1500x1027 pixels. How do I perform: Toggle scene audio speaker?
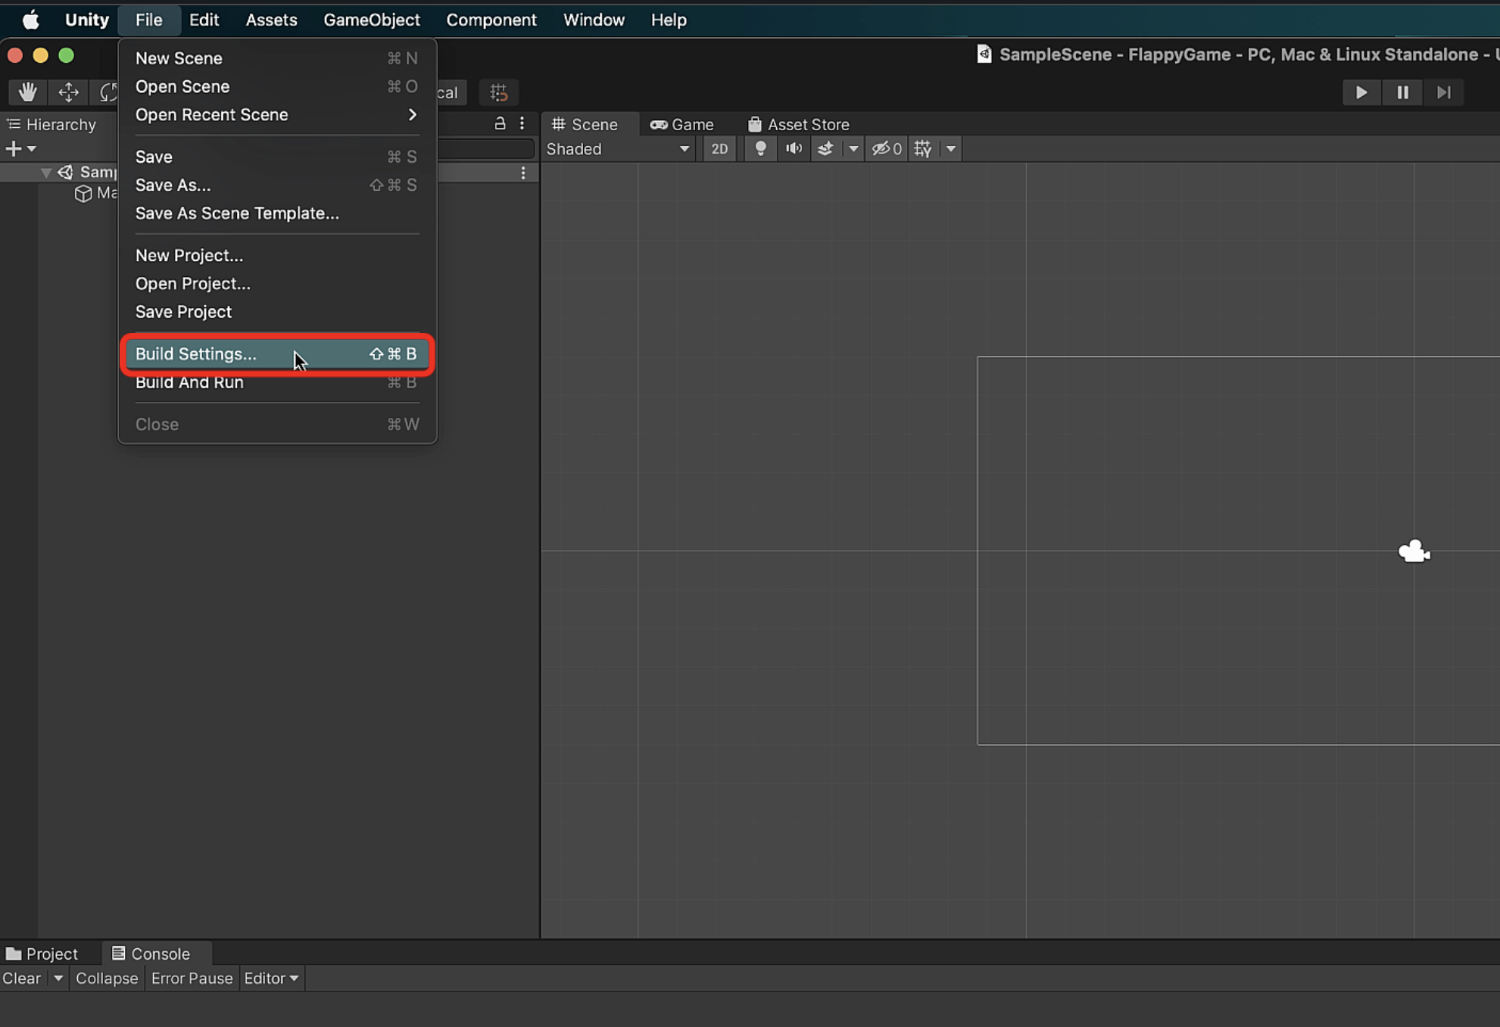tap(794, 149)
